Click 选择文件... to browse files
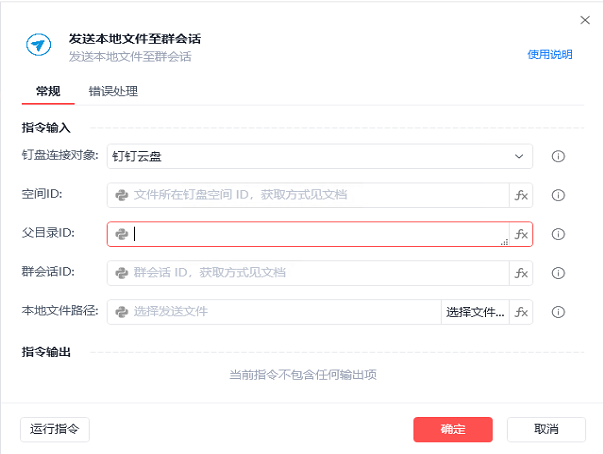This screenshot has height=454, width=603. click(x=475, y=312)
